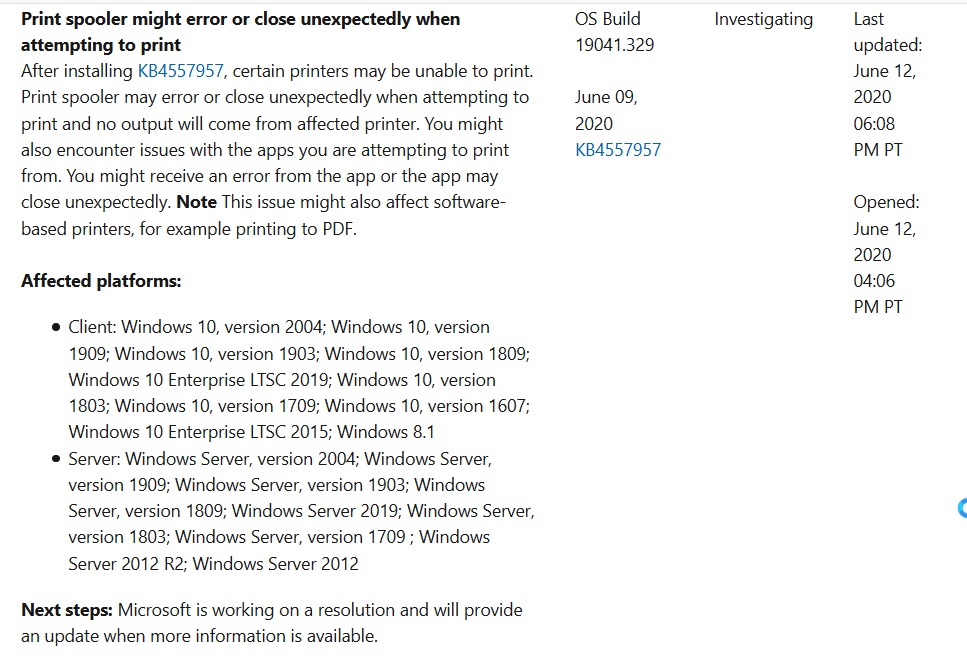Screen dimensions: 967x663
Task: Click the blue circular icon at the right edge
Action: (x=962, y=508)
